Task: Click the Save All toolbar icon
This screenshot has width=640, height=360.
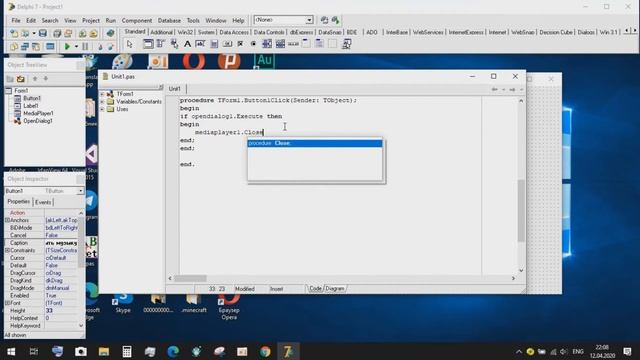Action: [x=57, y=33]
